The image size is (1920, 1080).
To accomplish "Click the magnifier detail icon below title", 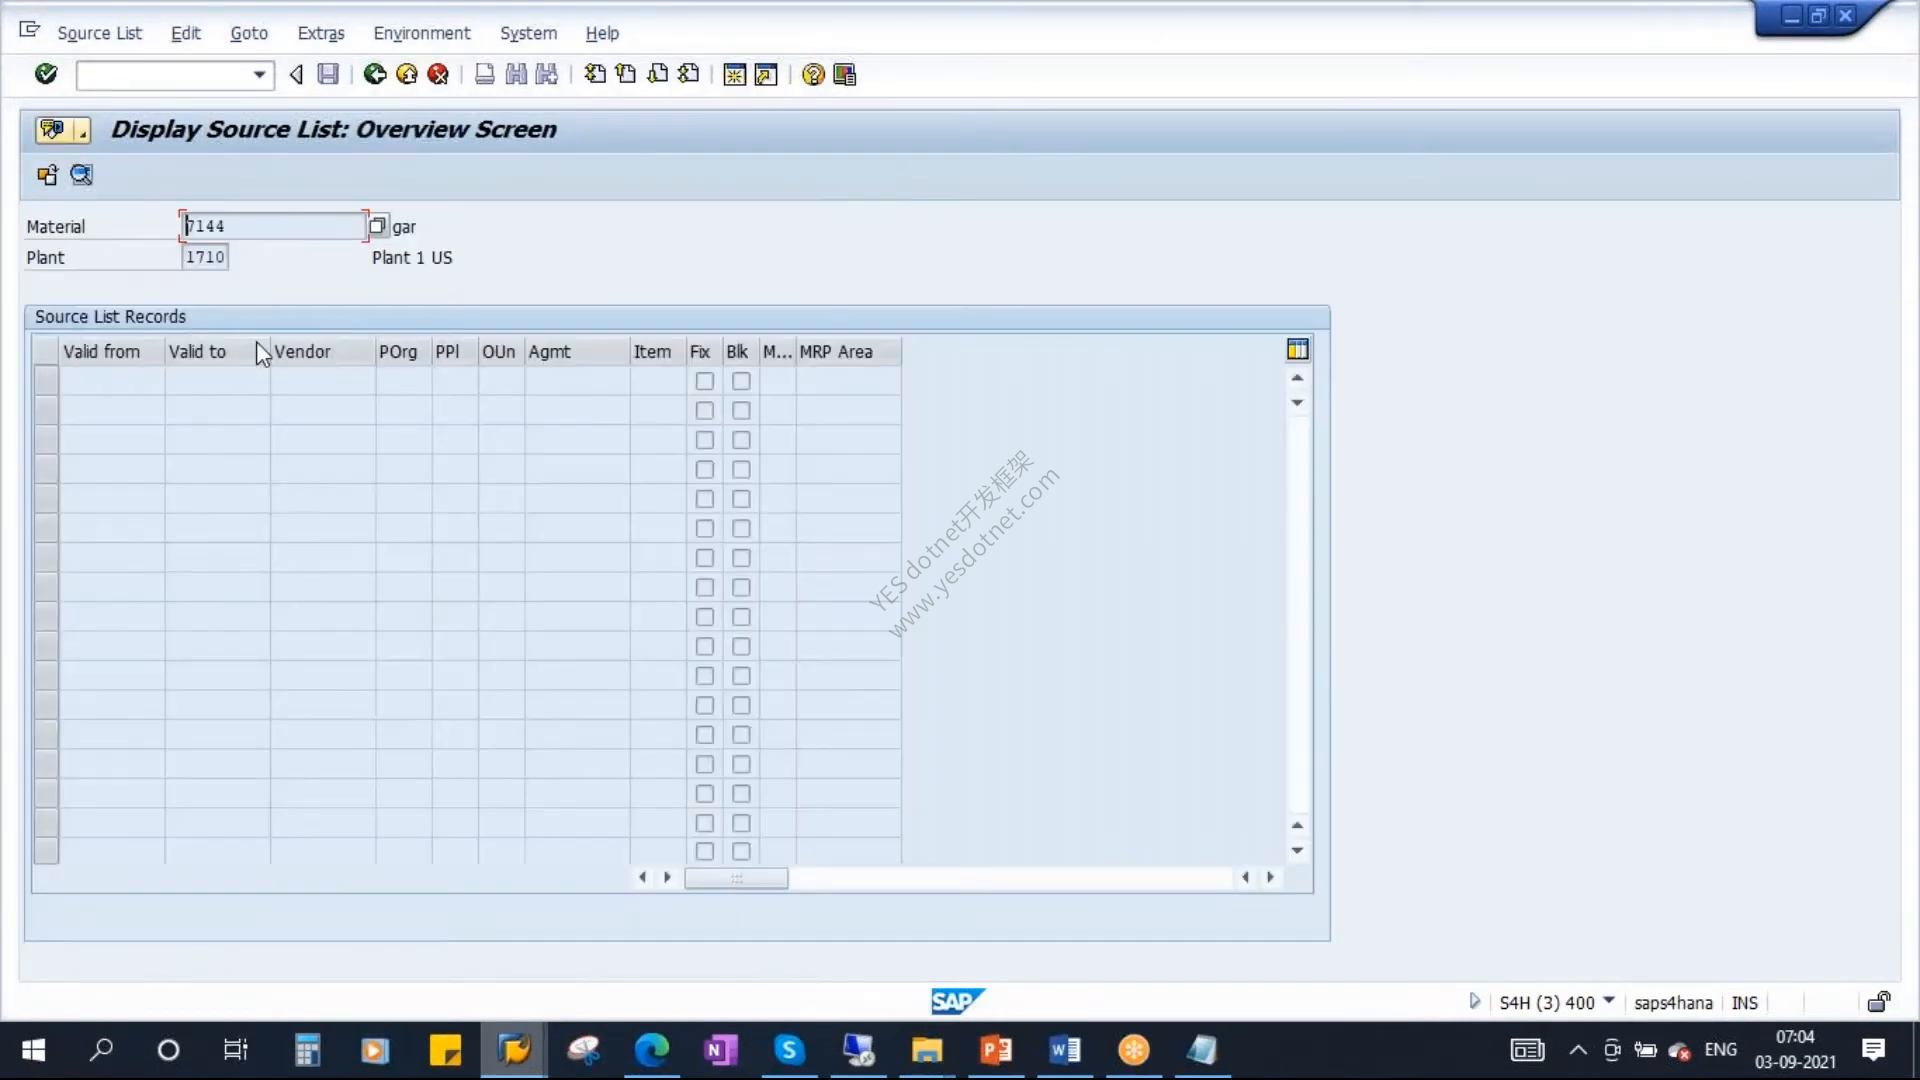I will click(81, 176).
